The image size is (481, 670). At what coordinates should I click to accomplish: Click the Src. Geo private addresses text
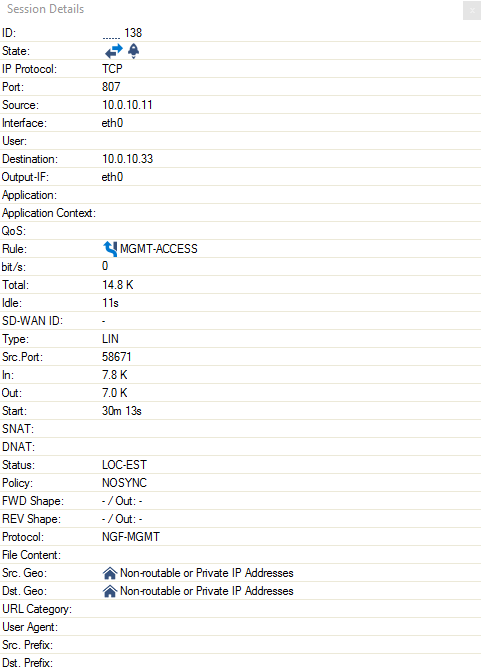(x=207, y=573)
